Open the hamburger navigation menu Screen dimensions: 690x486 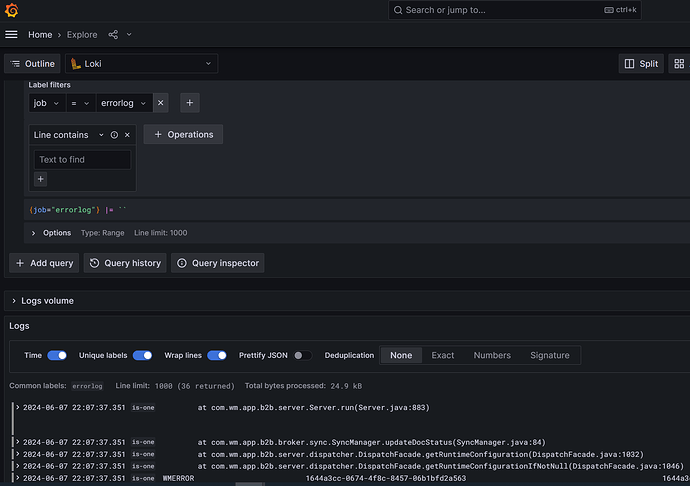coord(11,34)
